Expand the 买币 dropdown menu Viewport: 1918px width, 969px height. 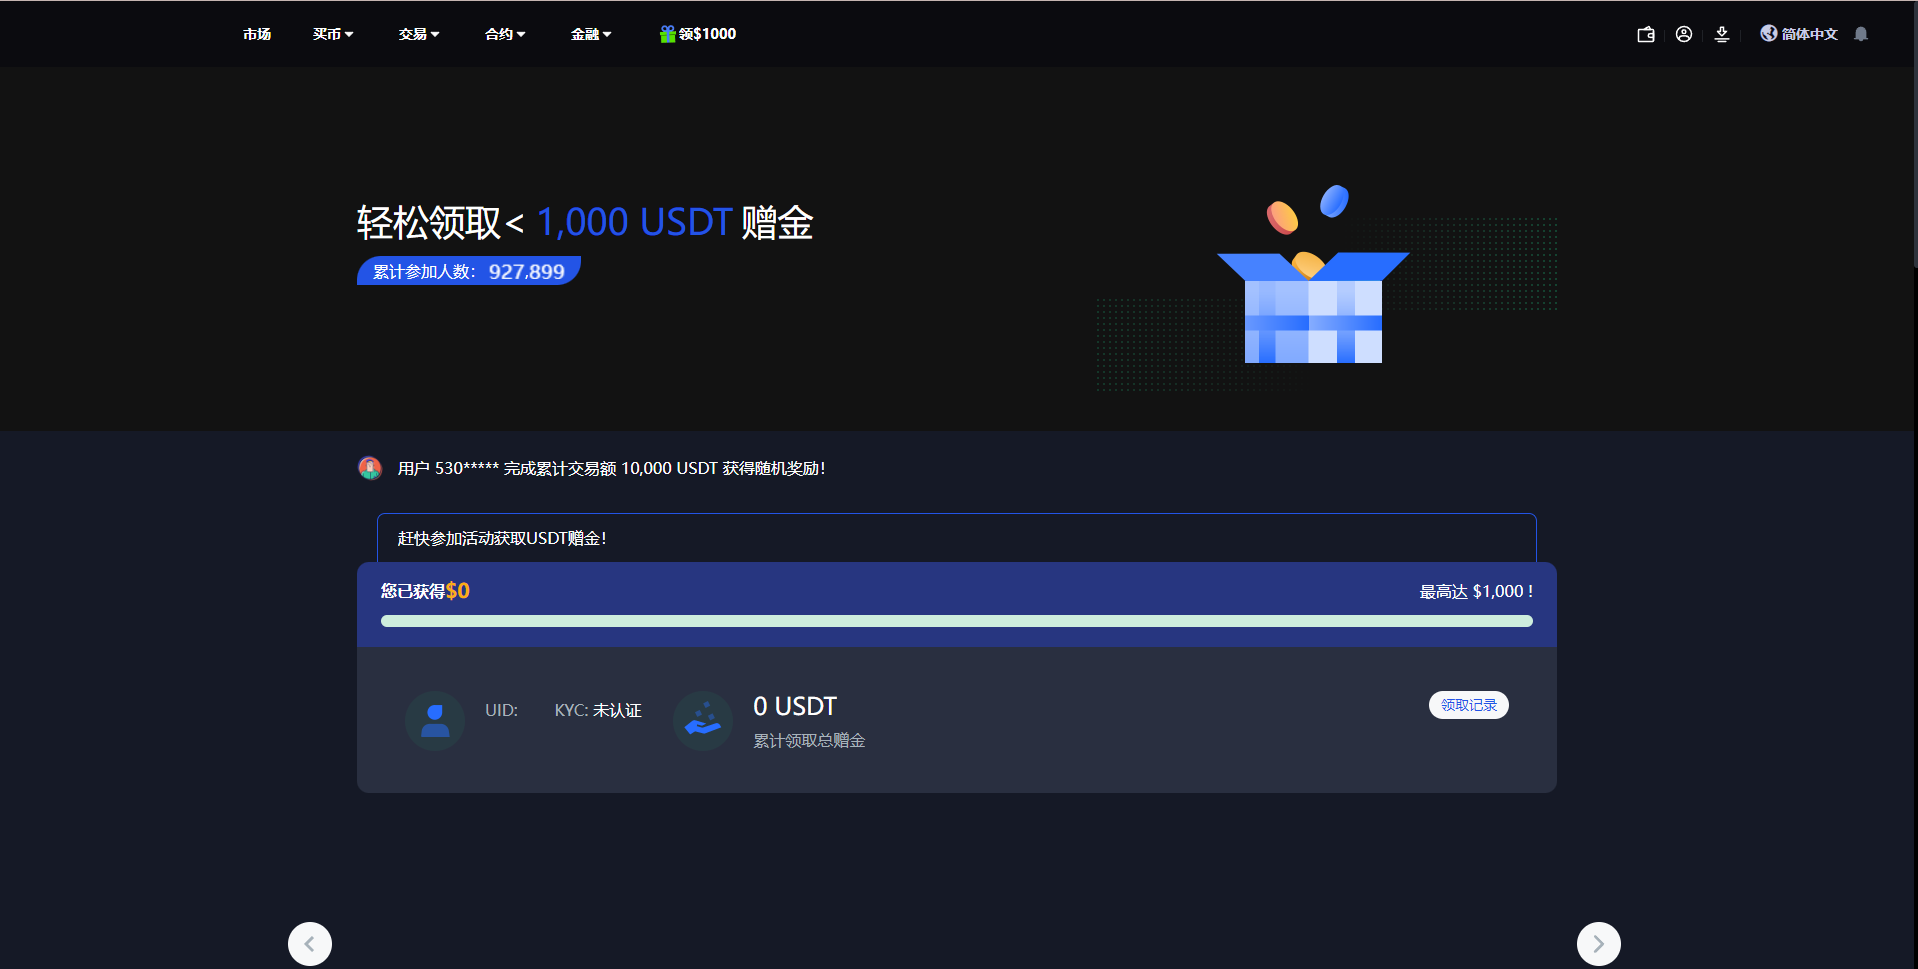pos(332,34)
